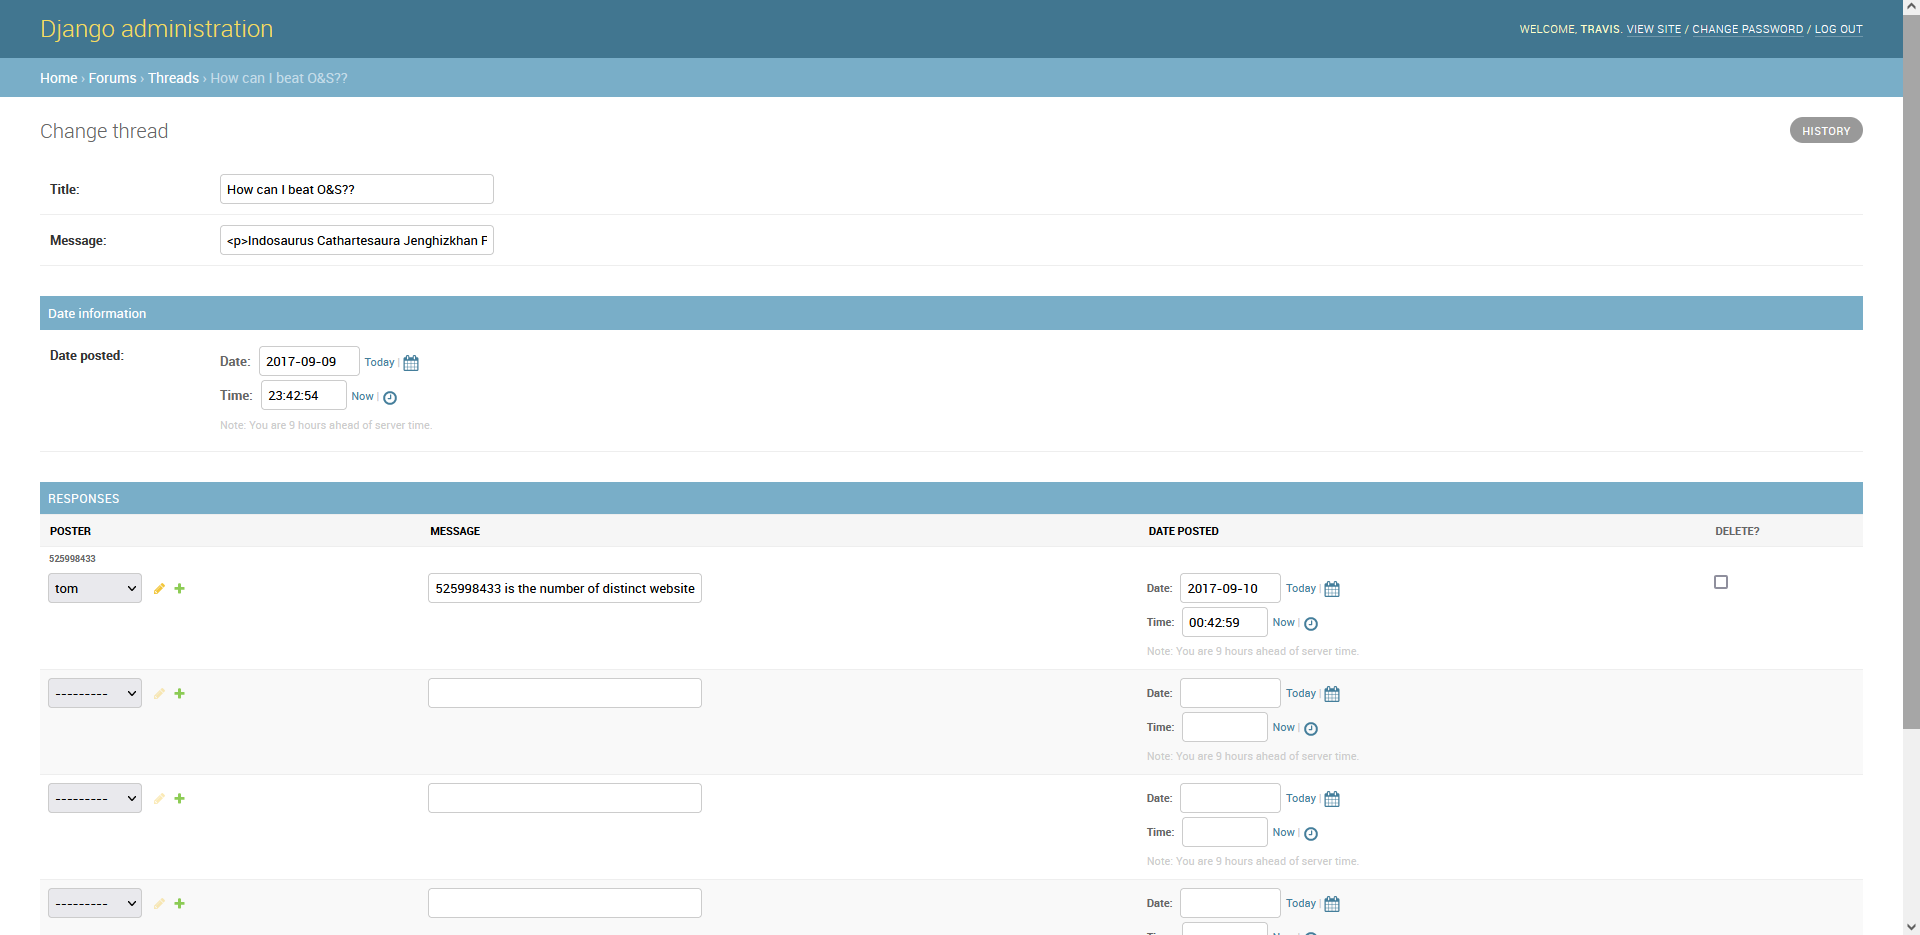Click into the thread Title field
This screenshot has width=1920, height=935.
(356, 189)
